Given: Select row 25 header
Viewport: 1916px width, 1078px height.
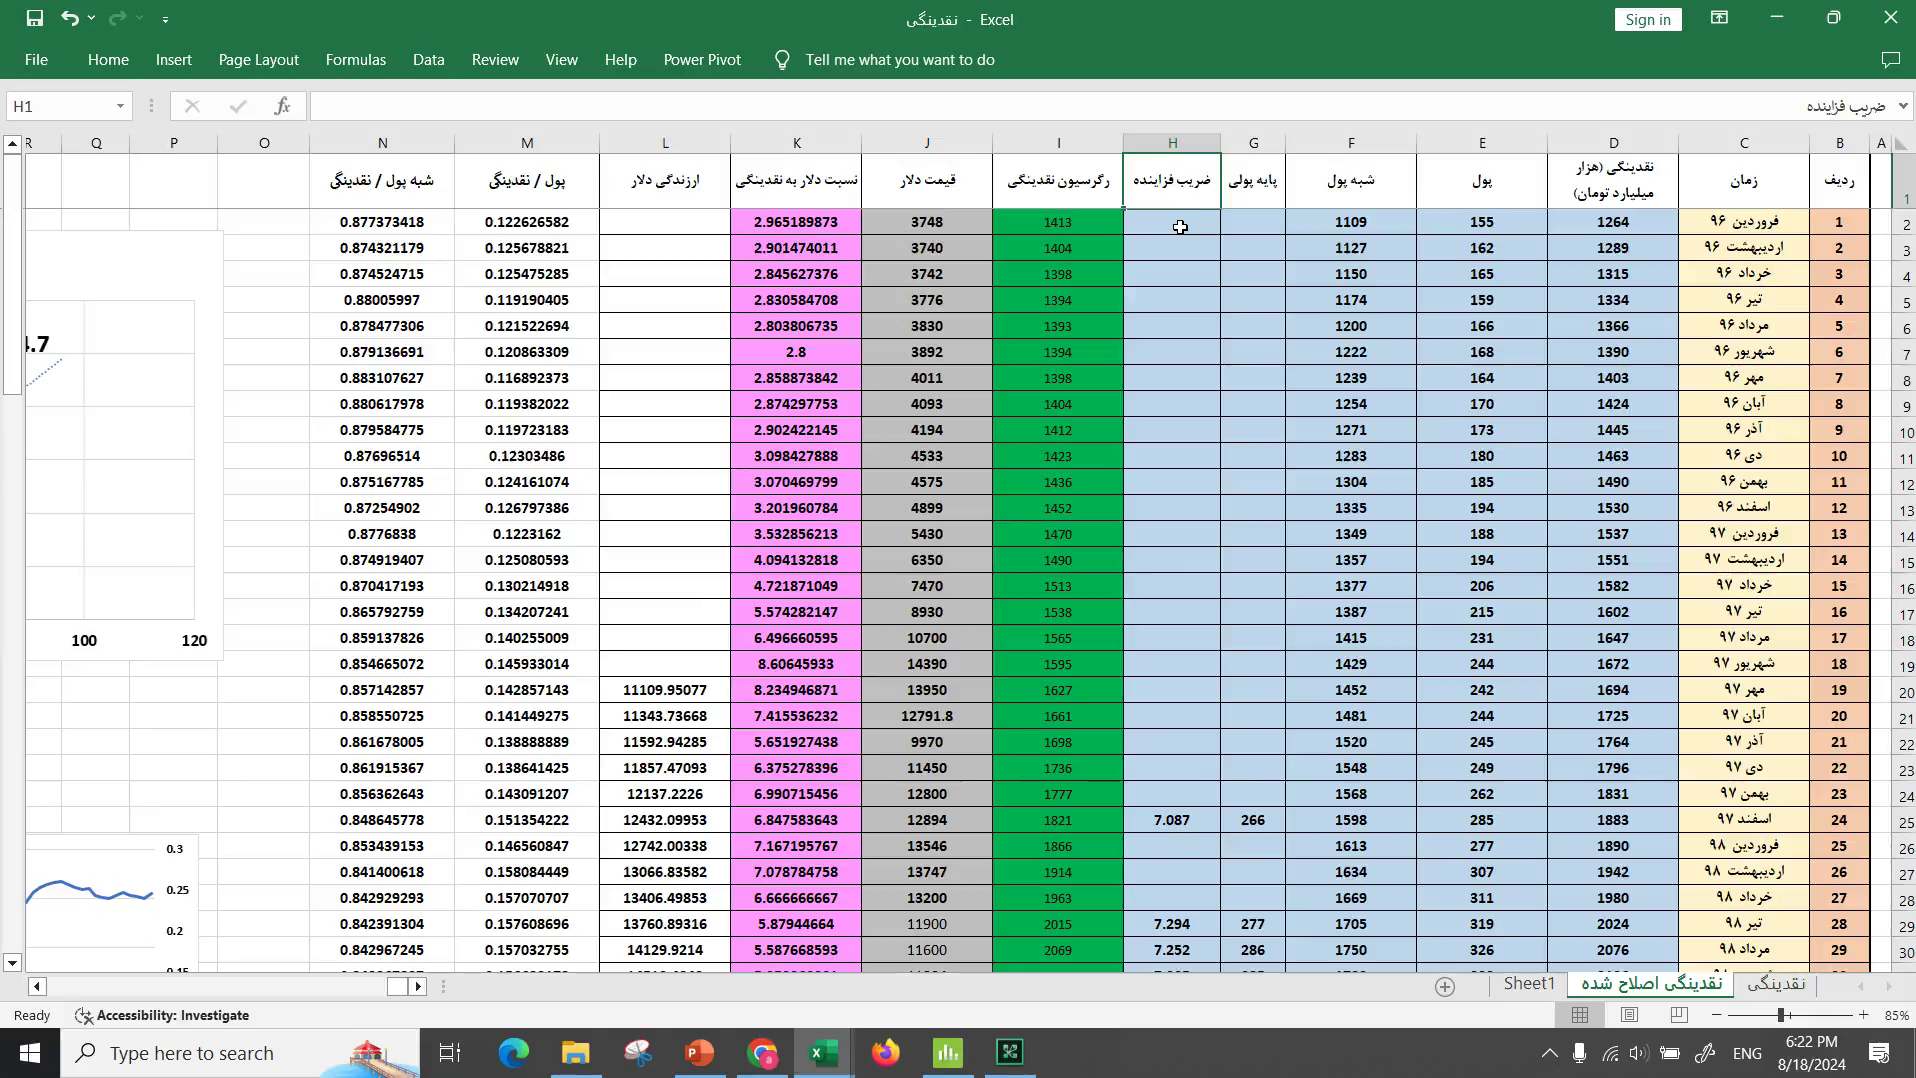Looking at the screenshot, I should [1904, 820].
